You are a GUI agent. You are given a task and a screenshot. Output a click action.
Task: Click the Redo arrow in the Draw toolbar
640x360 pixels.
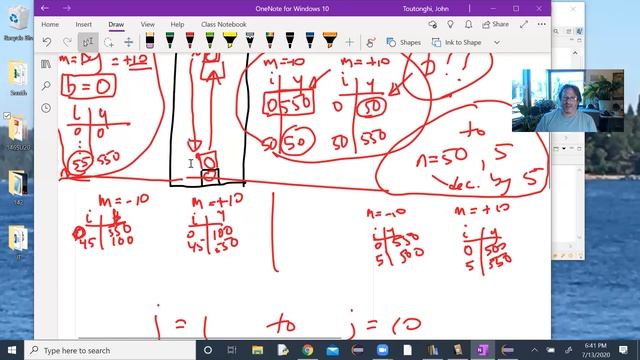[x=67, y=42]
